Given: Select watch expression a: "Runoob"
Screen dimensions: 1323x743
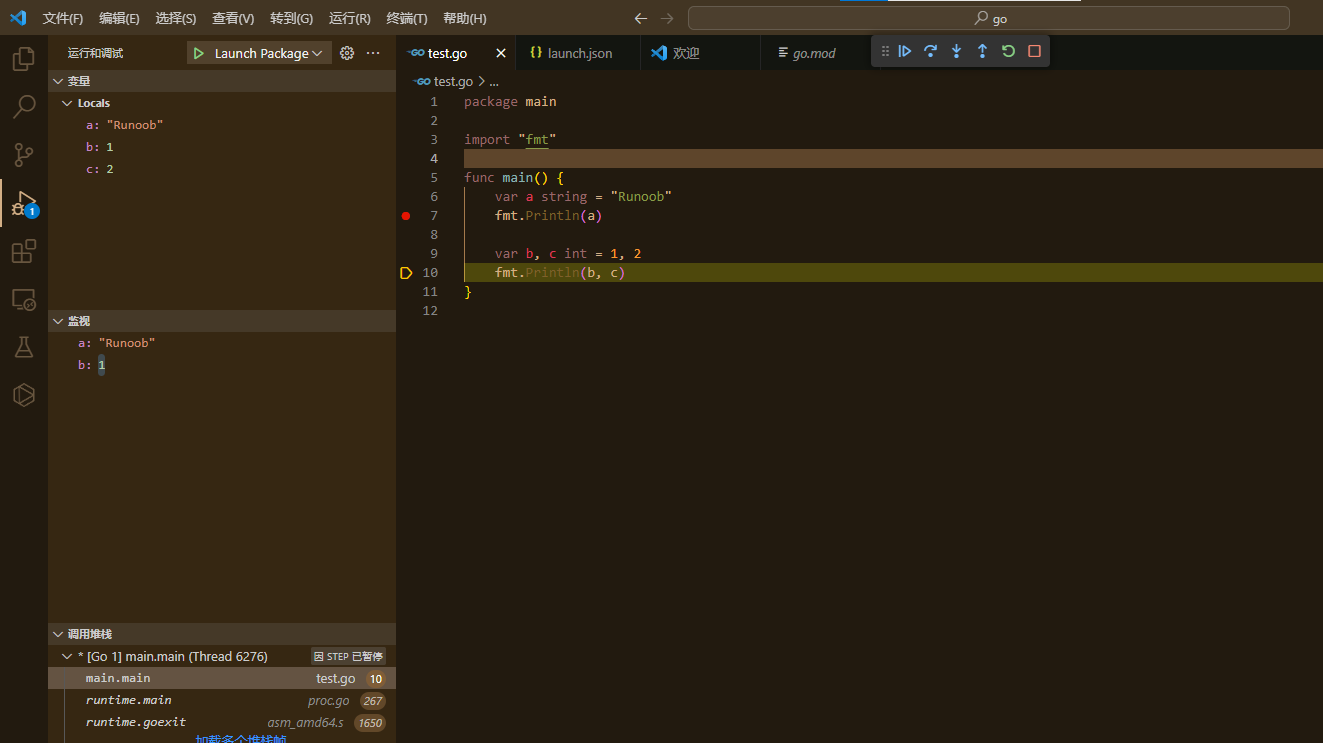Looking at the screenshot, I should coord(222,343).
